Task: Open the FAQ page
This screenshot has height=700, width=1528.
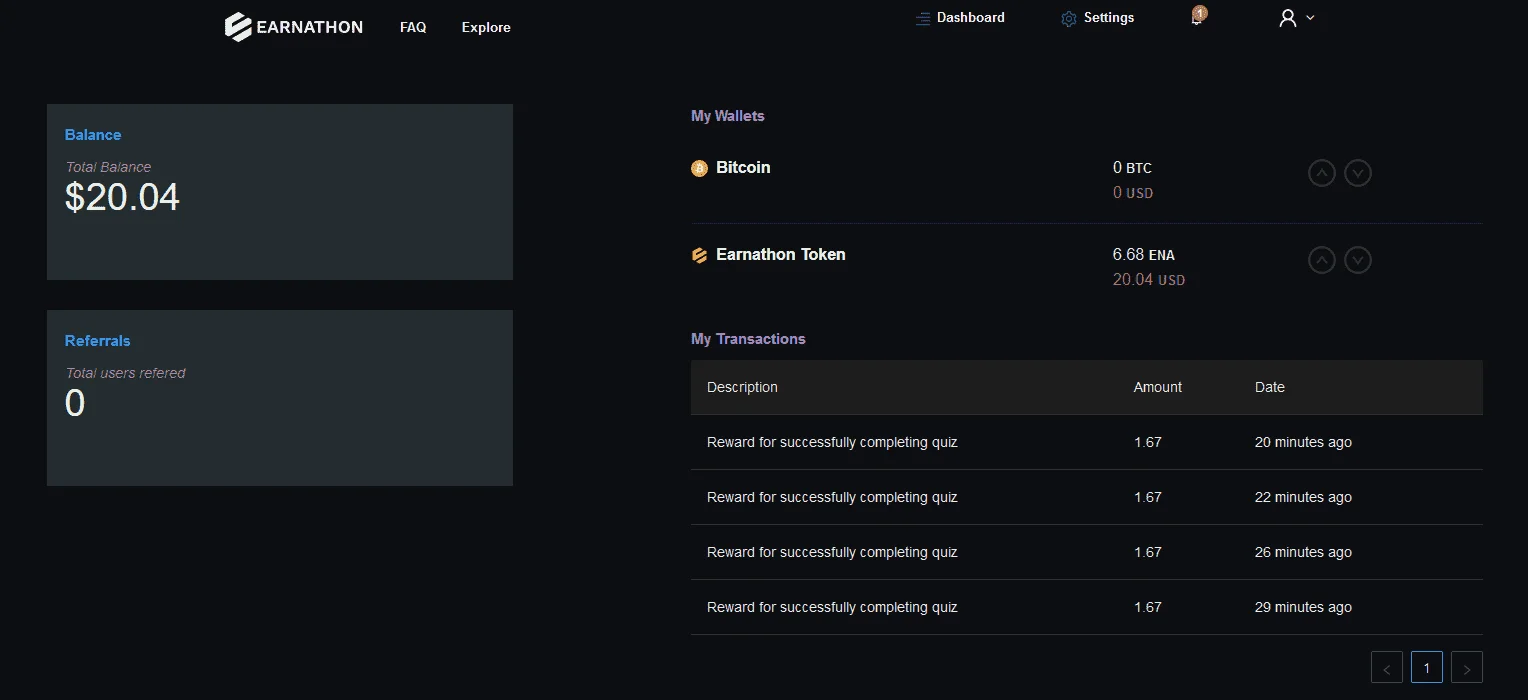Action: click(413, 27)
